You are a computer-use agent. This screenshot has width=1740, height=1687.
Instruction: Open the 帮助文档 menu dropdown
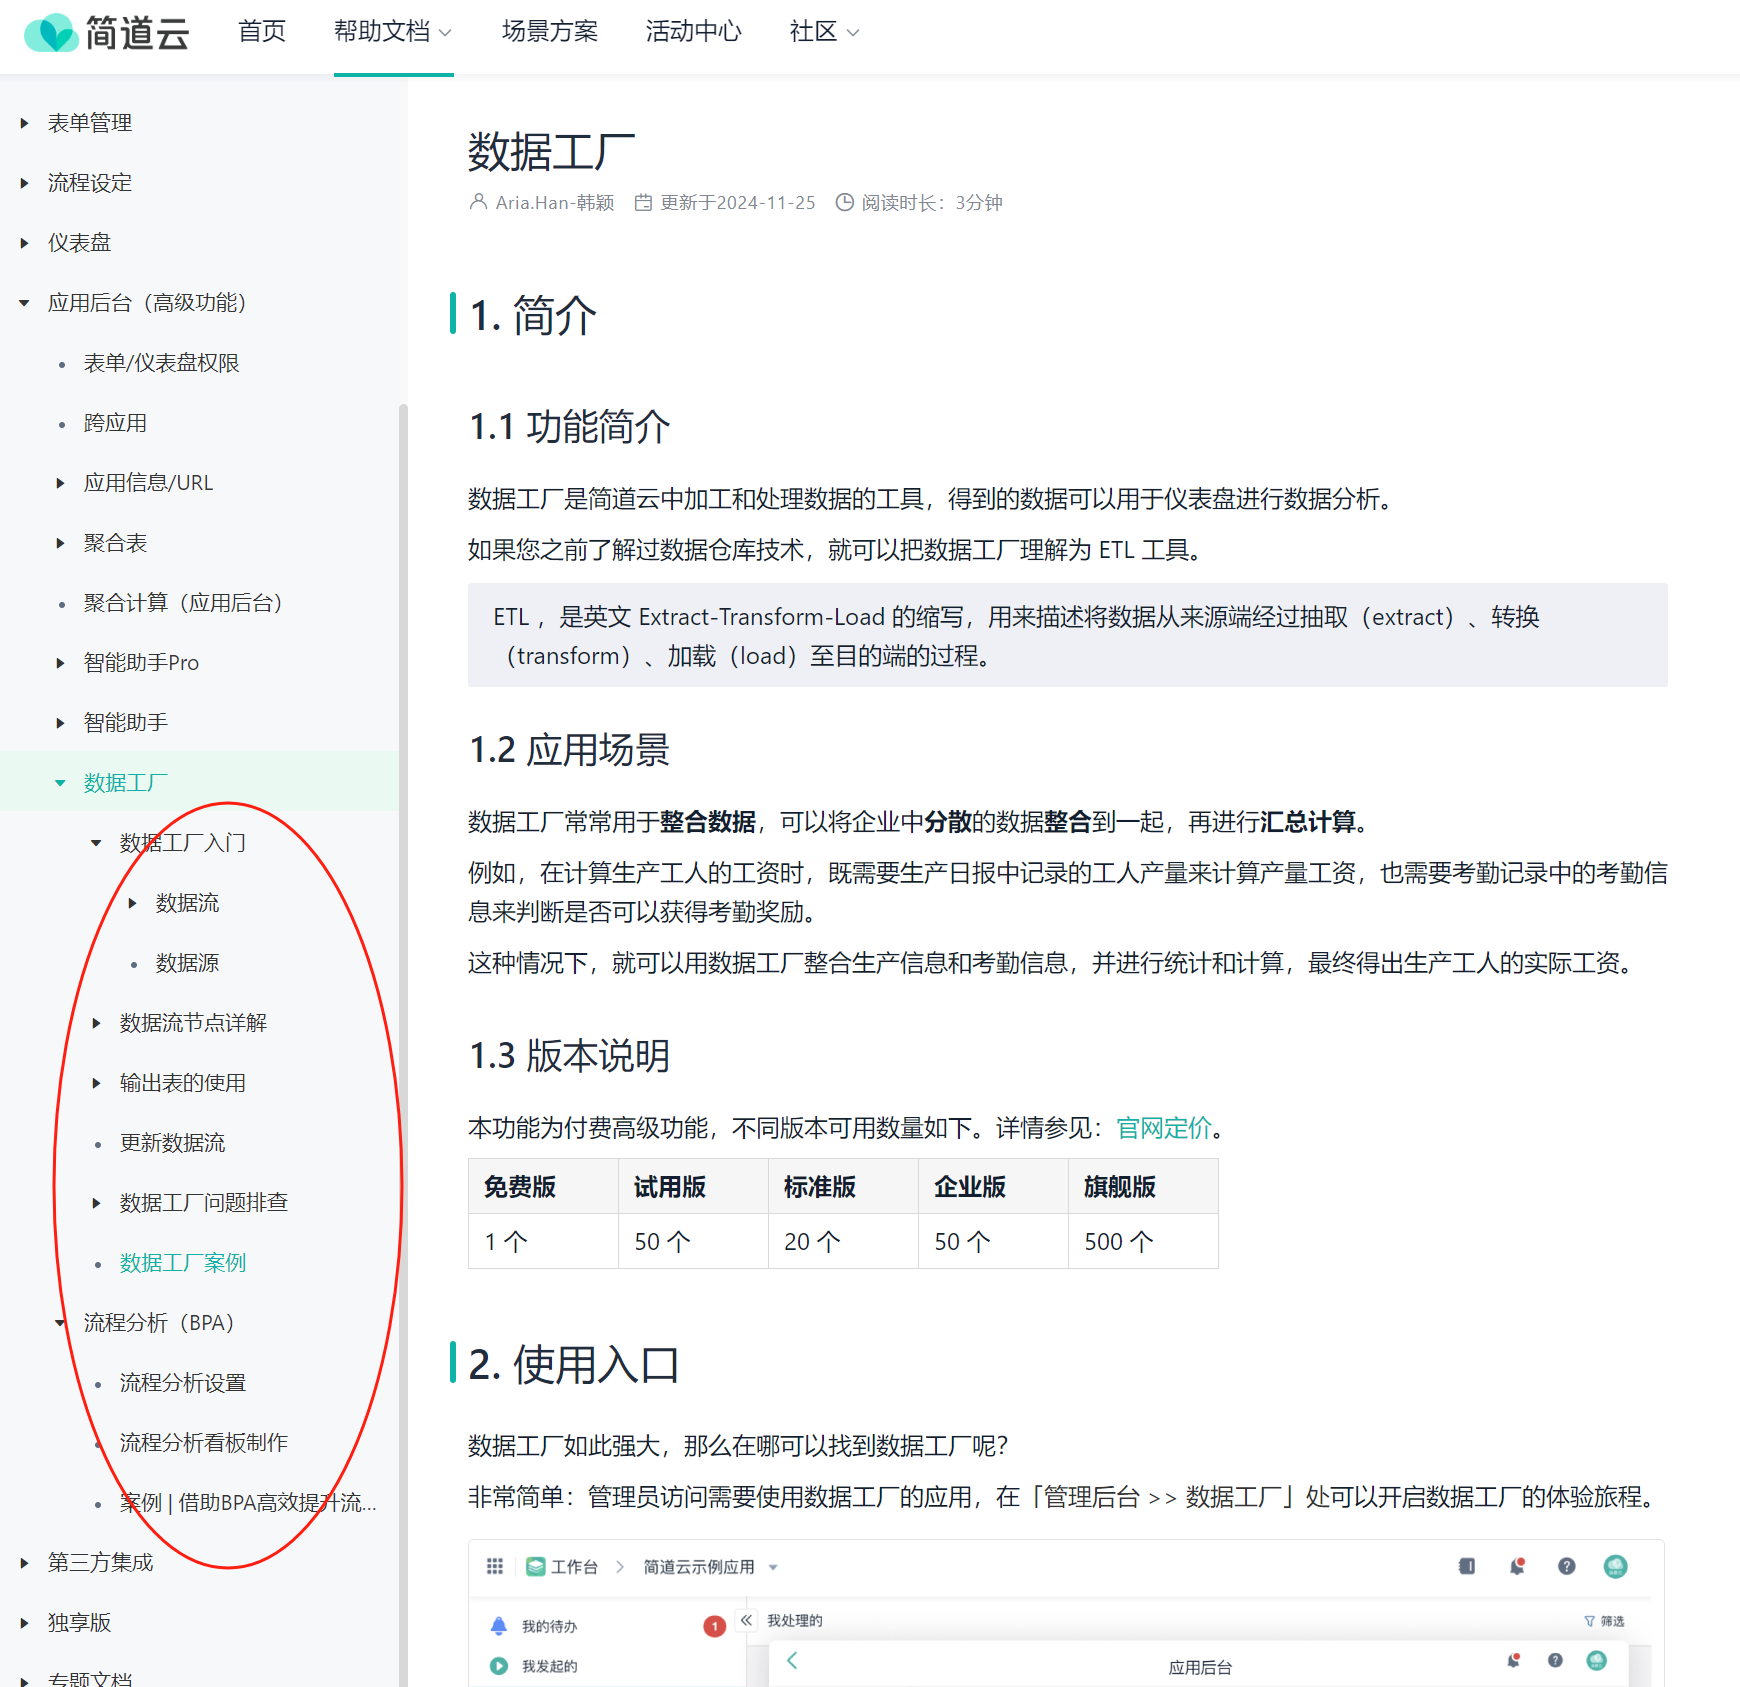click(393, 32)
